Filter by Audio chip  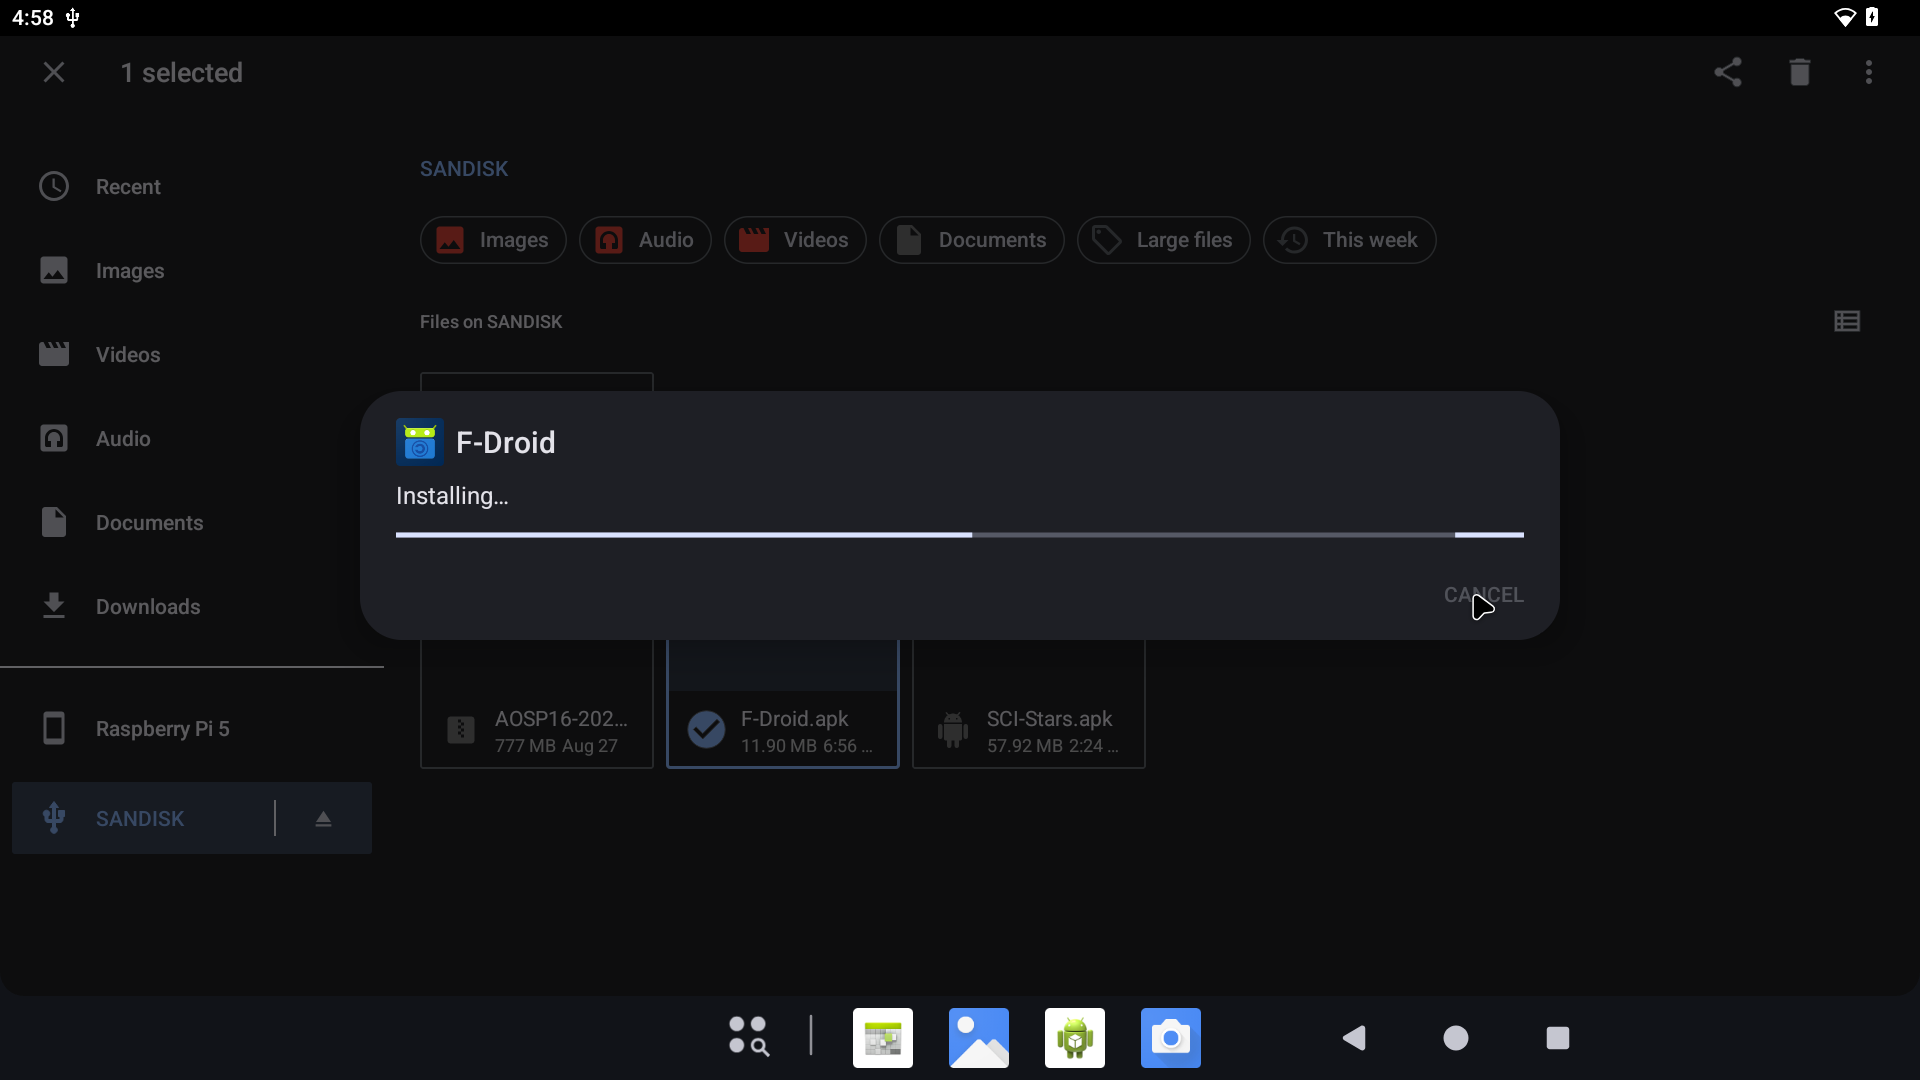645,240
